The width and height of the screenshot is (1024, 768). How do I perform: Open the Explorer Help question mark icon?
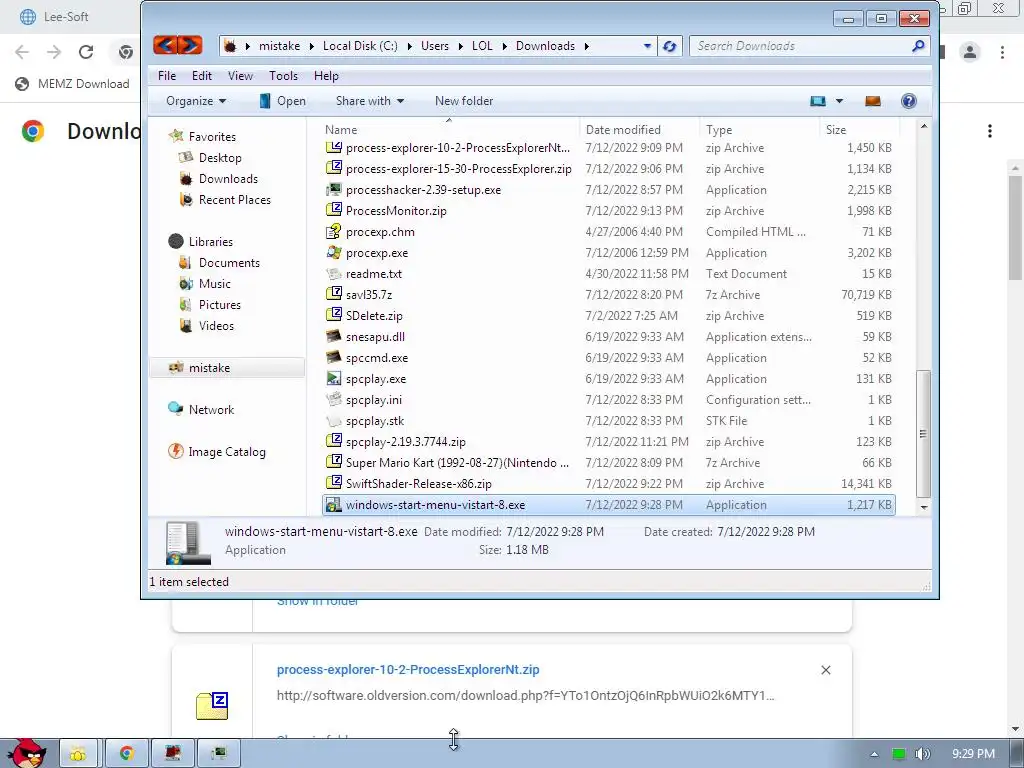tap(908, 101)
